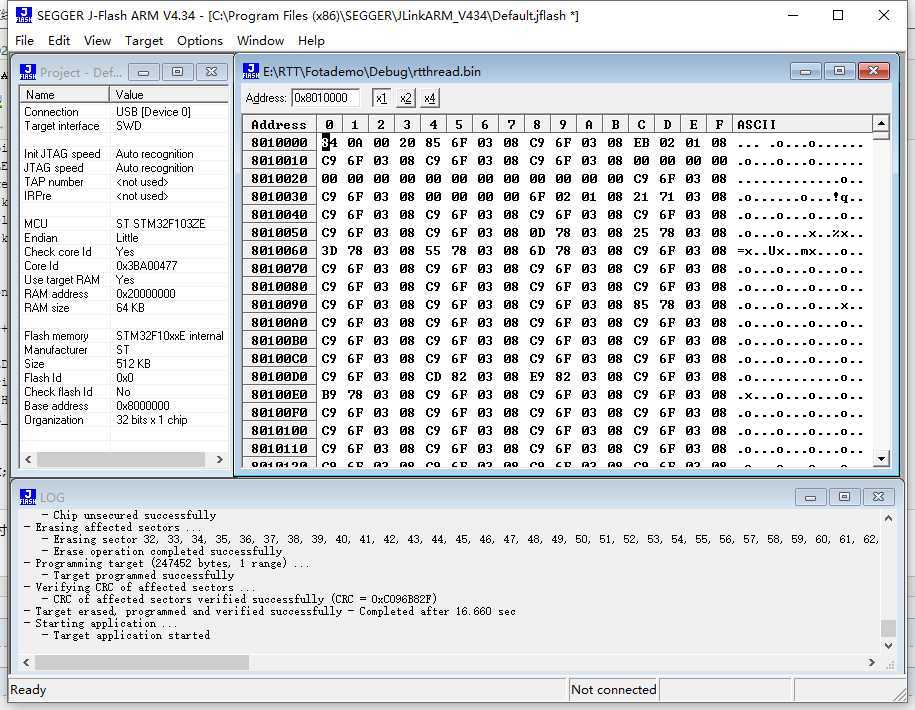
Task: Click LOG panel scroll up arrow
Action: click(x=888, y=518)
